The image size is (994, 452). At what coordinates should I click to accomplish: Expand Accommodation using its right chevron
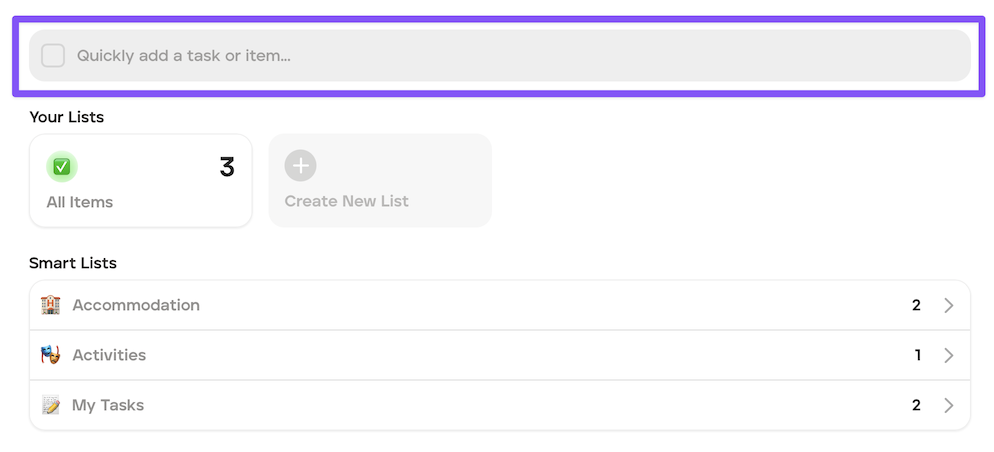point(948,306)
